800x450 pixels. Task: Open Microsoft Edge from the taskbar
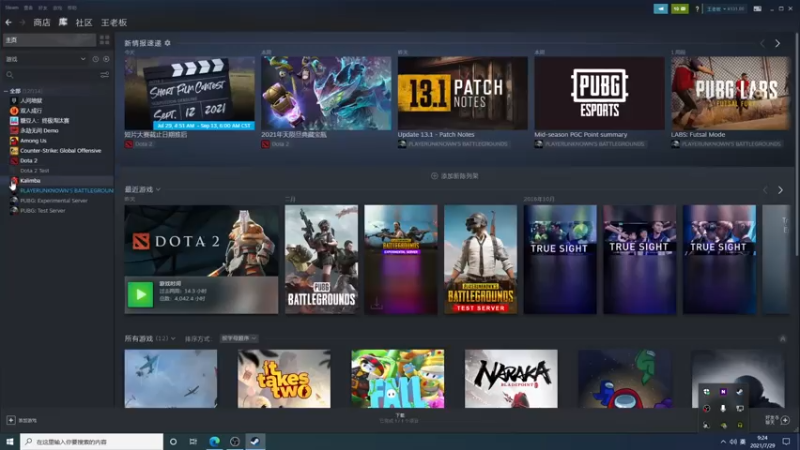click(214, 441)
